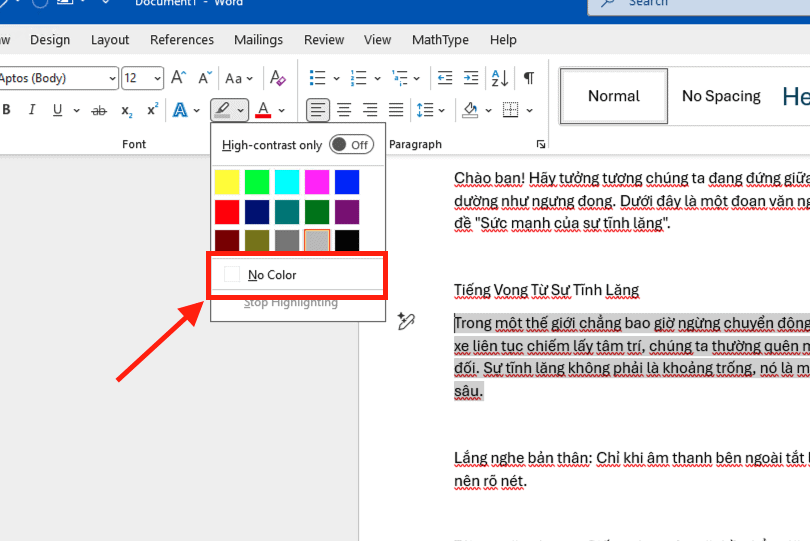Viewport: 810px width, 541px height.
Task: Pick the bright green highlight color
Action: click(x=257, y=182)
